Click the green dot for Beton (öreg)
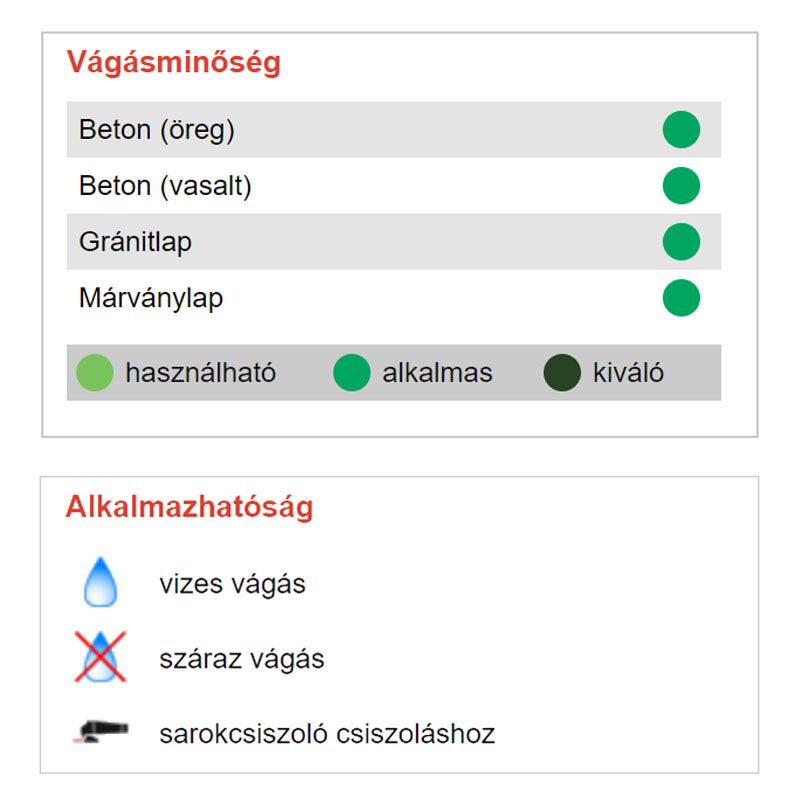The height and width of the screenshot is (800, 800). coord(681,130)
